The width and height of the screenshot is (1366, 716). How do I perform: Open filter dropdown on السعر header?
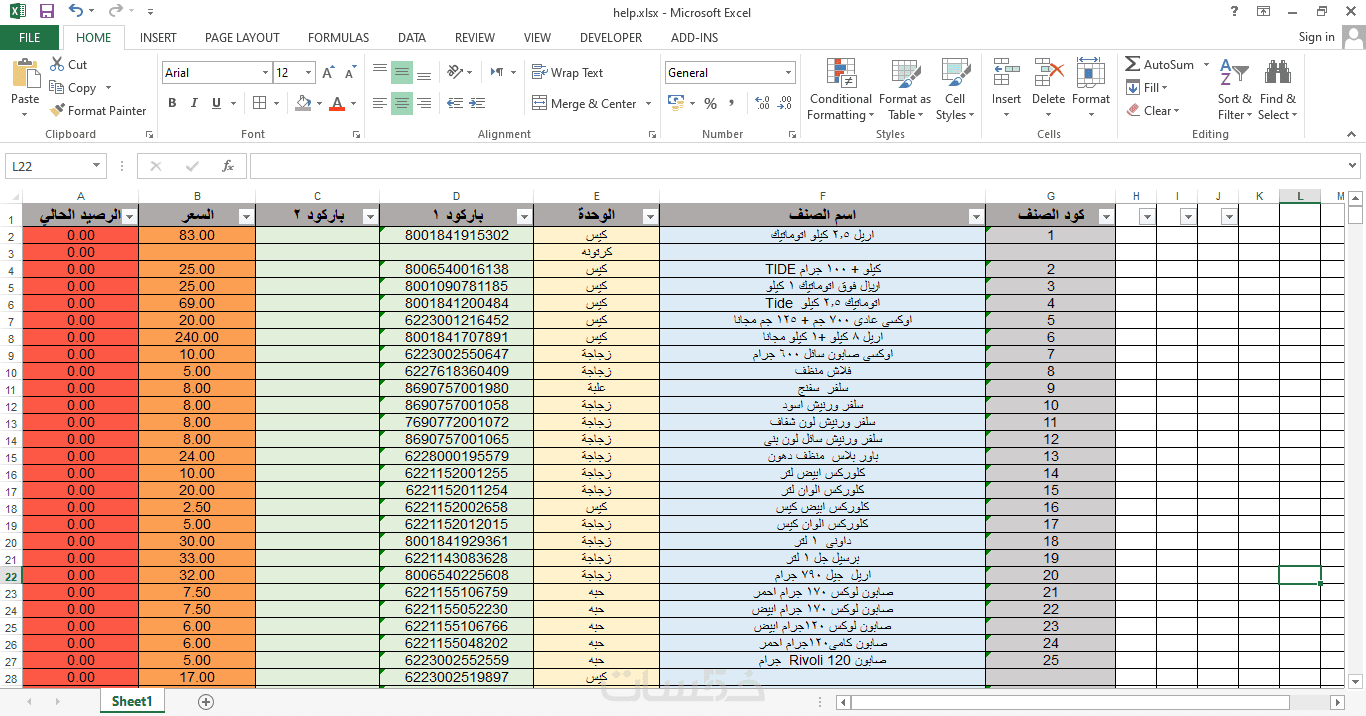246,216
